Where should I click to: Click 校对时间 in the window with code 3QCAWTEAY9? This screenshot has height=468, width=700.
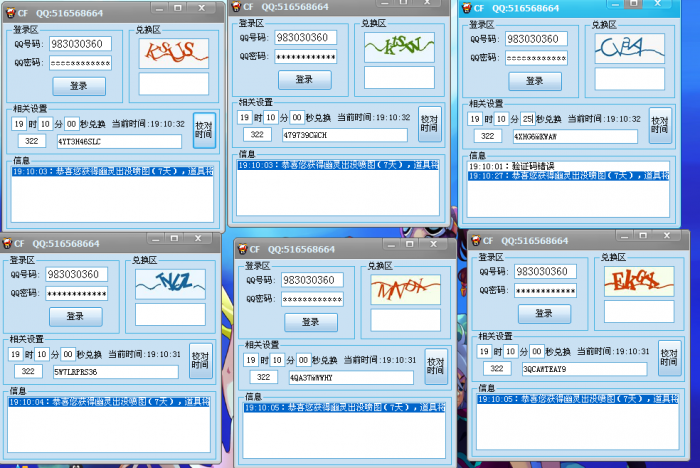(669, 358)
